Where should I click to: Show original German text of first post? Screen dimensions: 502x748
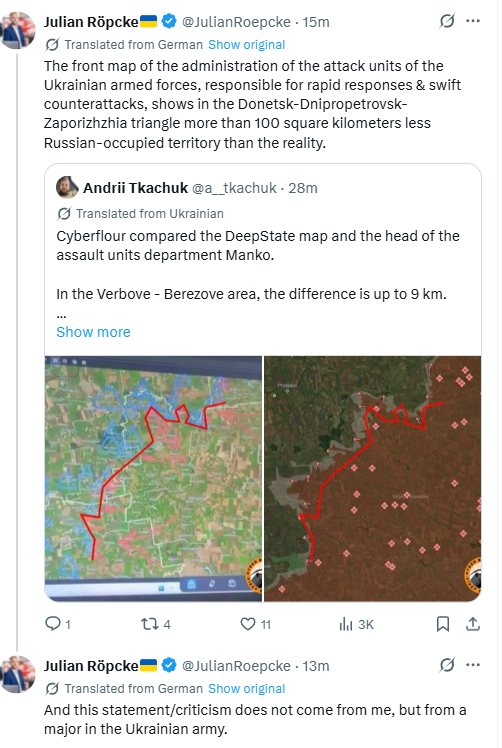pyautogui.click(x=247, y=44)
